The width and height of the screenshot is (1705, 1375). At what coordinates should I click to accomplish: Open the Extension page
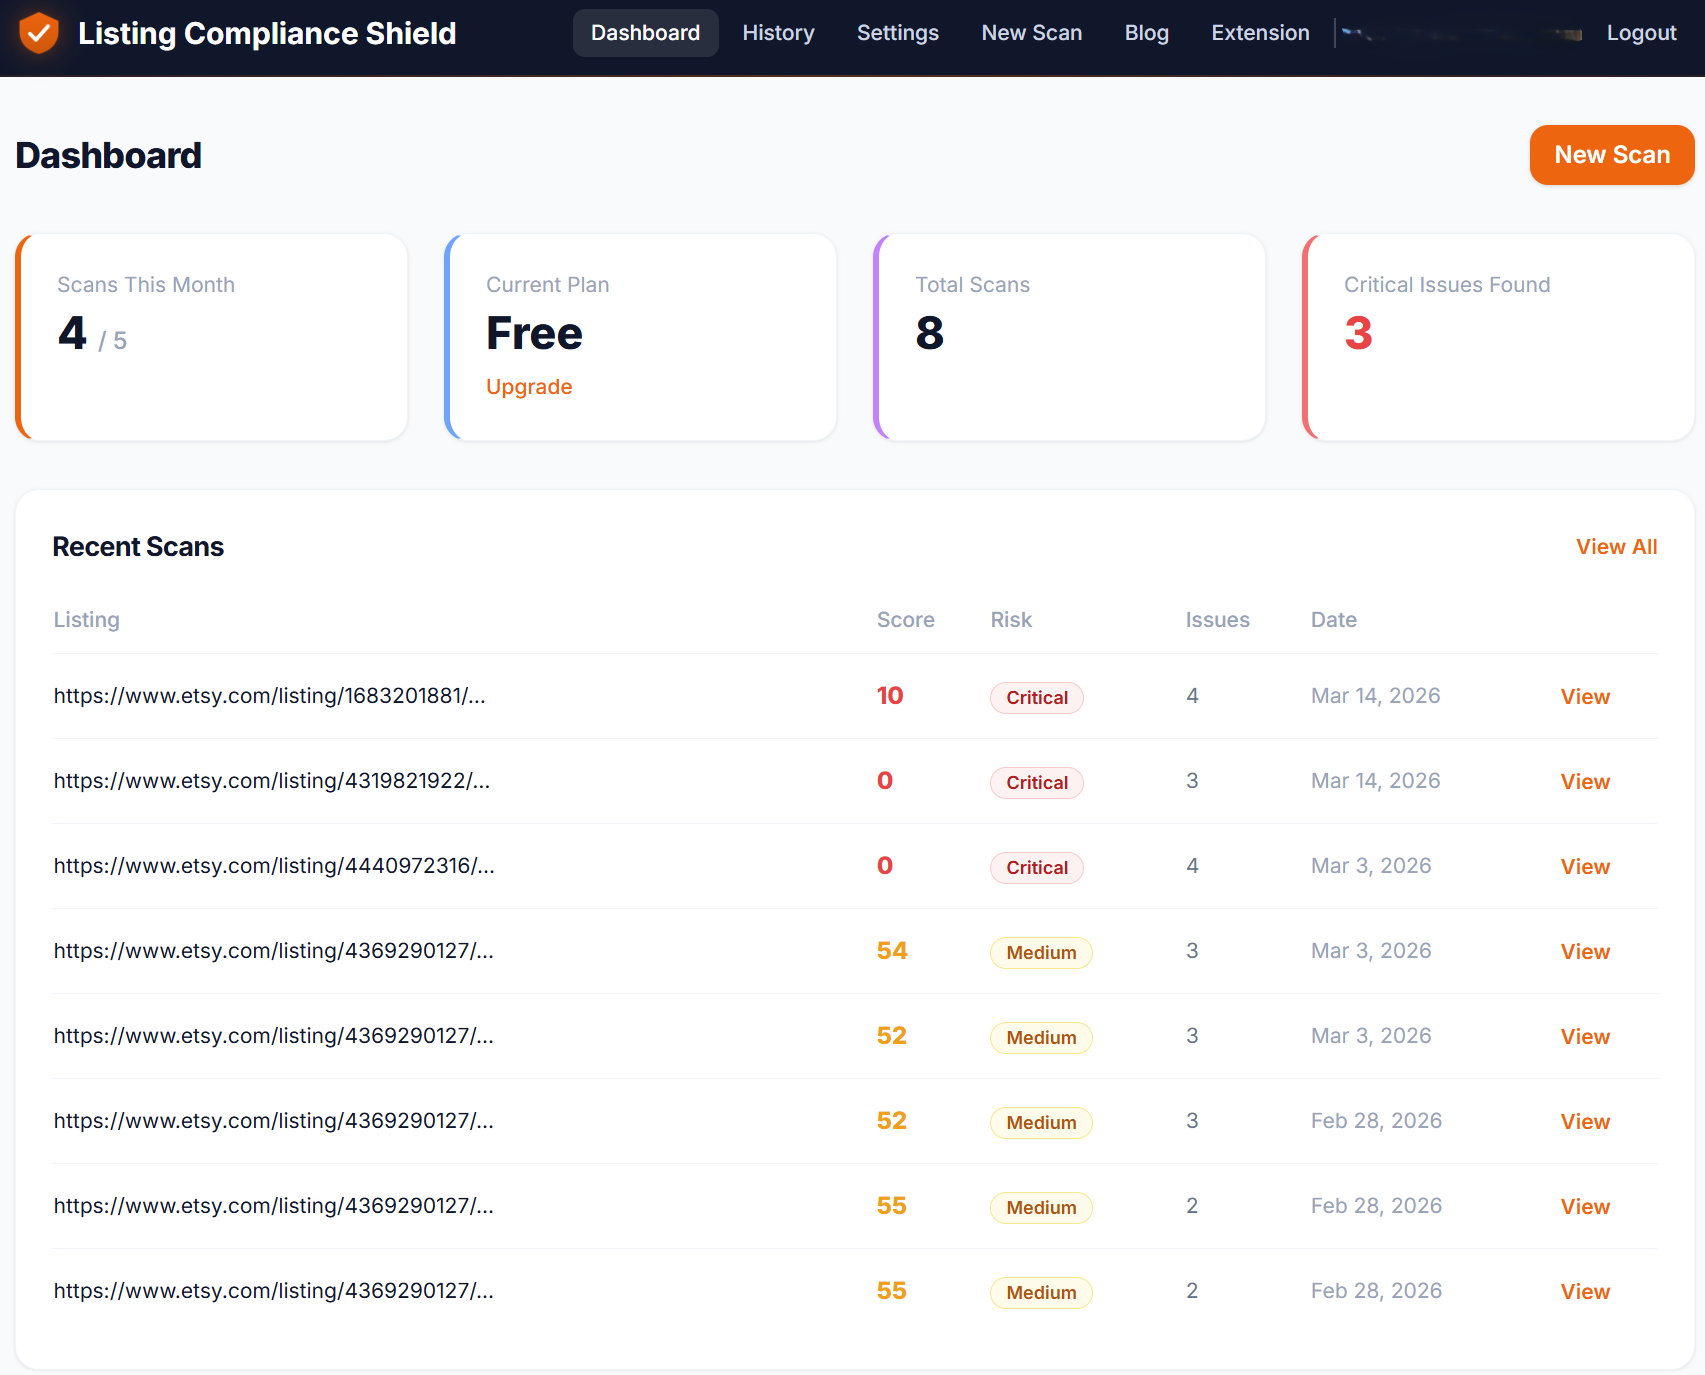(1260, 32)
